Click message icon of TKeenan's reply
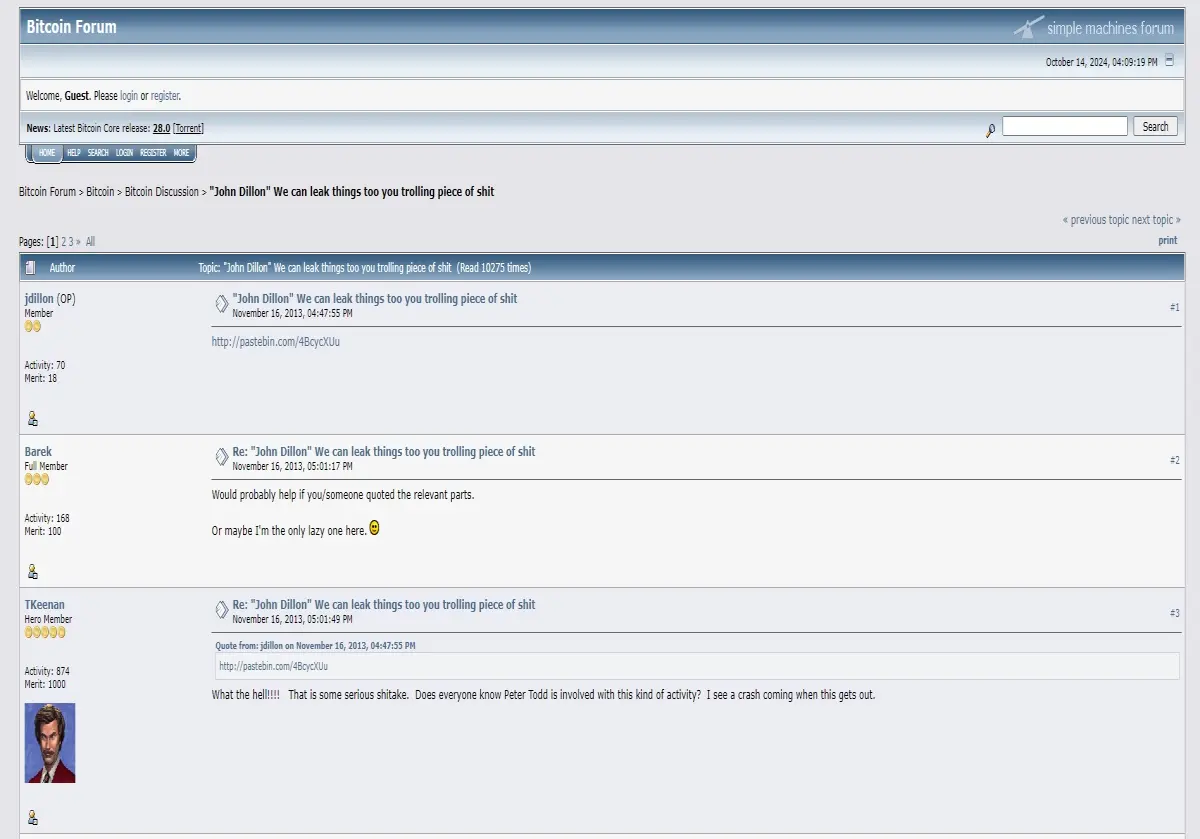1200x839 pixels. click(221, 610)
